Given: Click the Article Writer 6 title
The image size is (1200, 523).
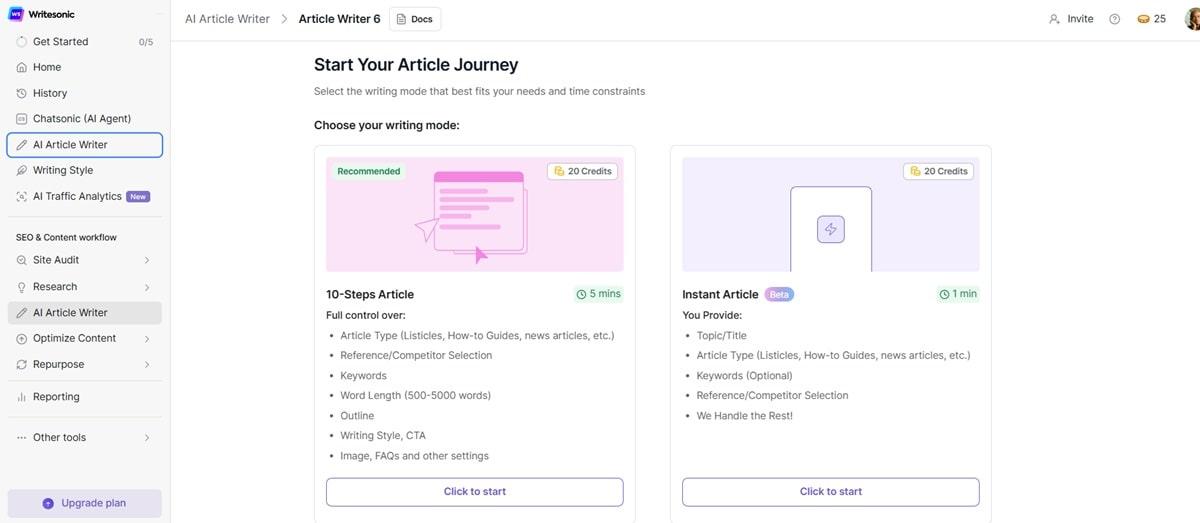Looking at the screenshot, I should tap(339, 19).
